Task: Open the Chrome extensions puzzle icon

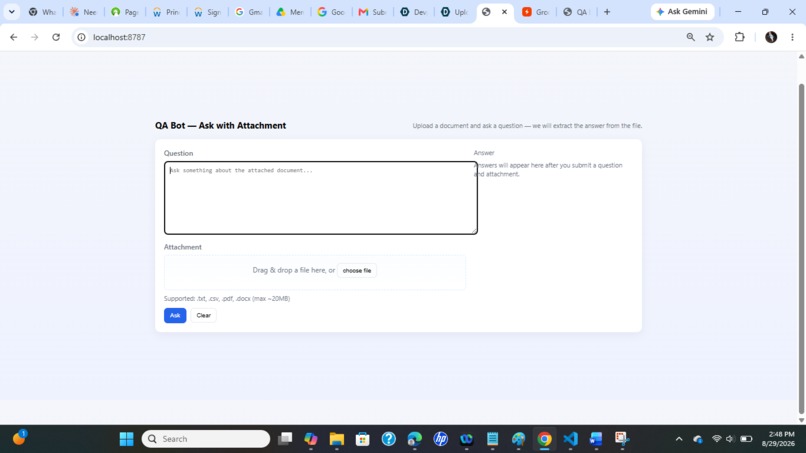Action: (740, 37)
